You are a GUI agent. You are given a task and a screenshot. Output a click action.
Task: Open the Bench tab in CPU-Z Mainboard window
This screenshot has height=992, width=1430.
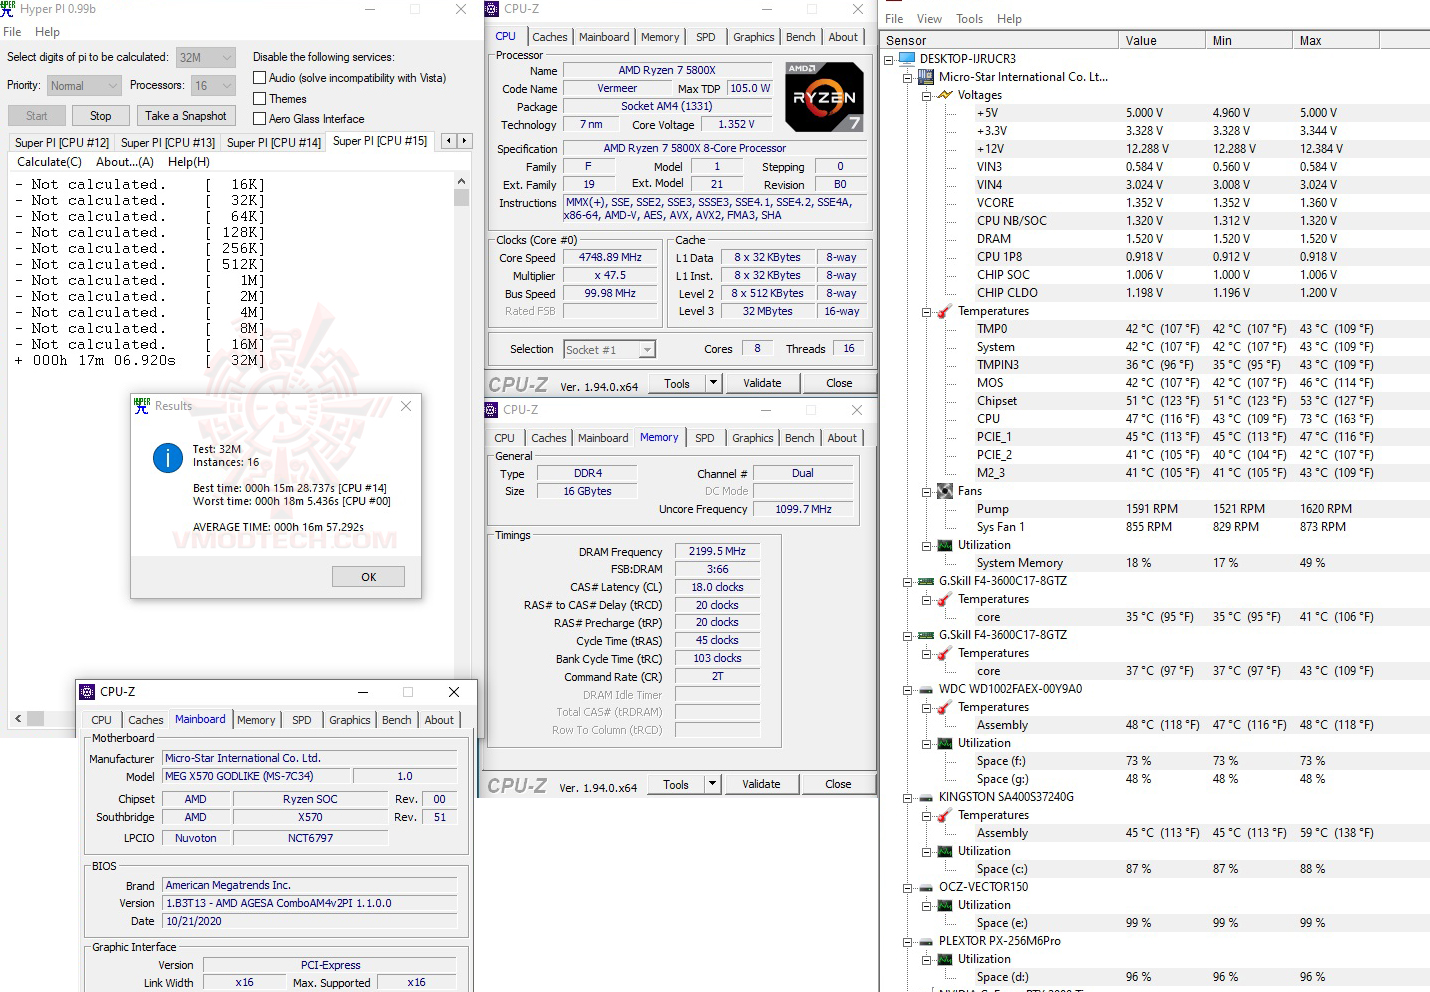(x=397, y=720)
